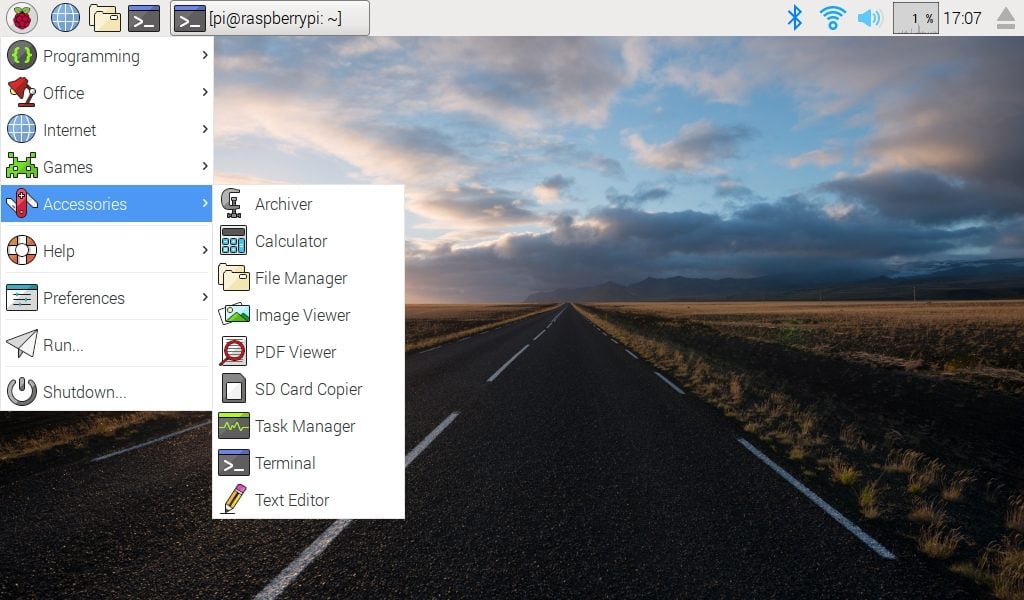Switch to the pi@raspberrypi terminal window button

coord(270,18)
